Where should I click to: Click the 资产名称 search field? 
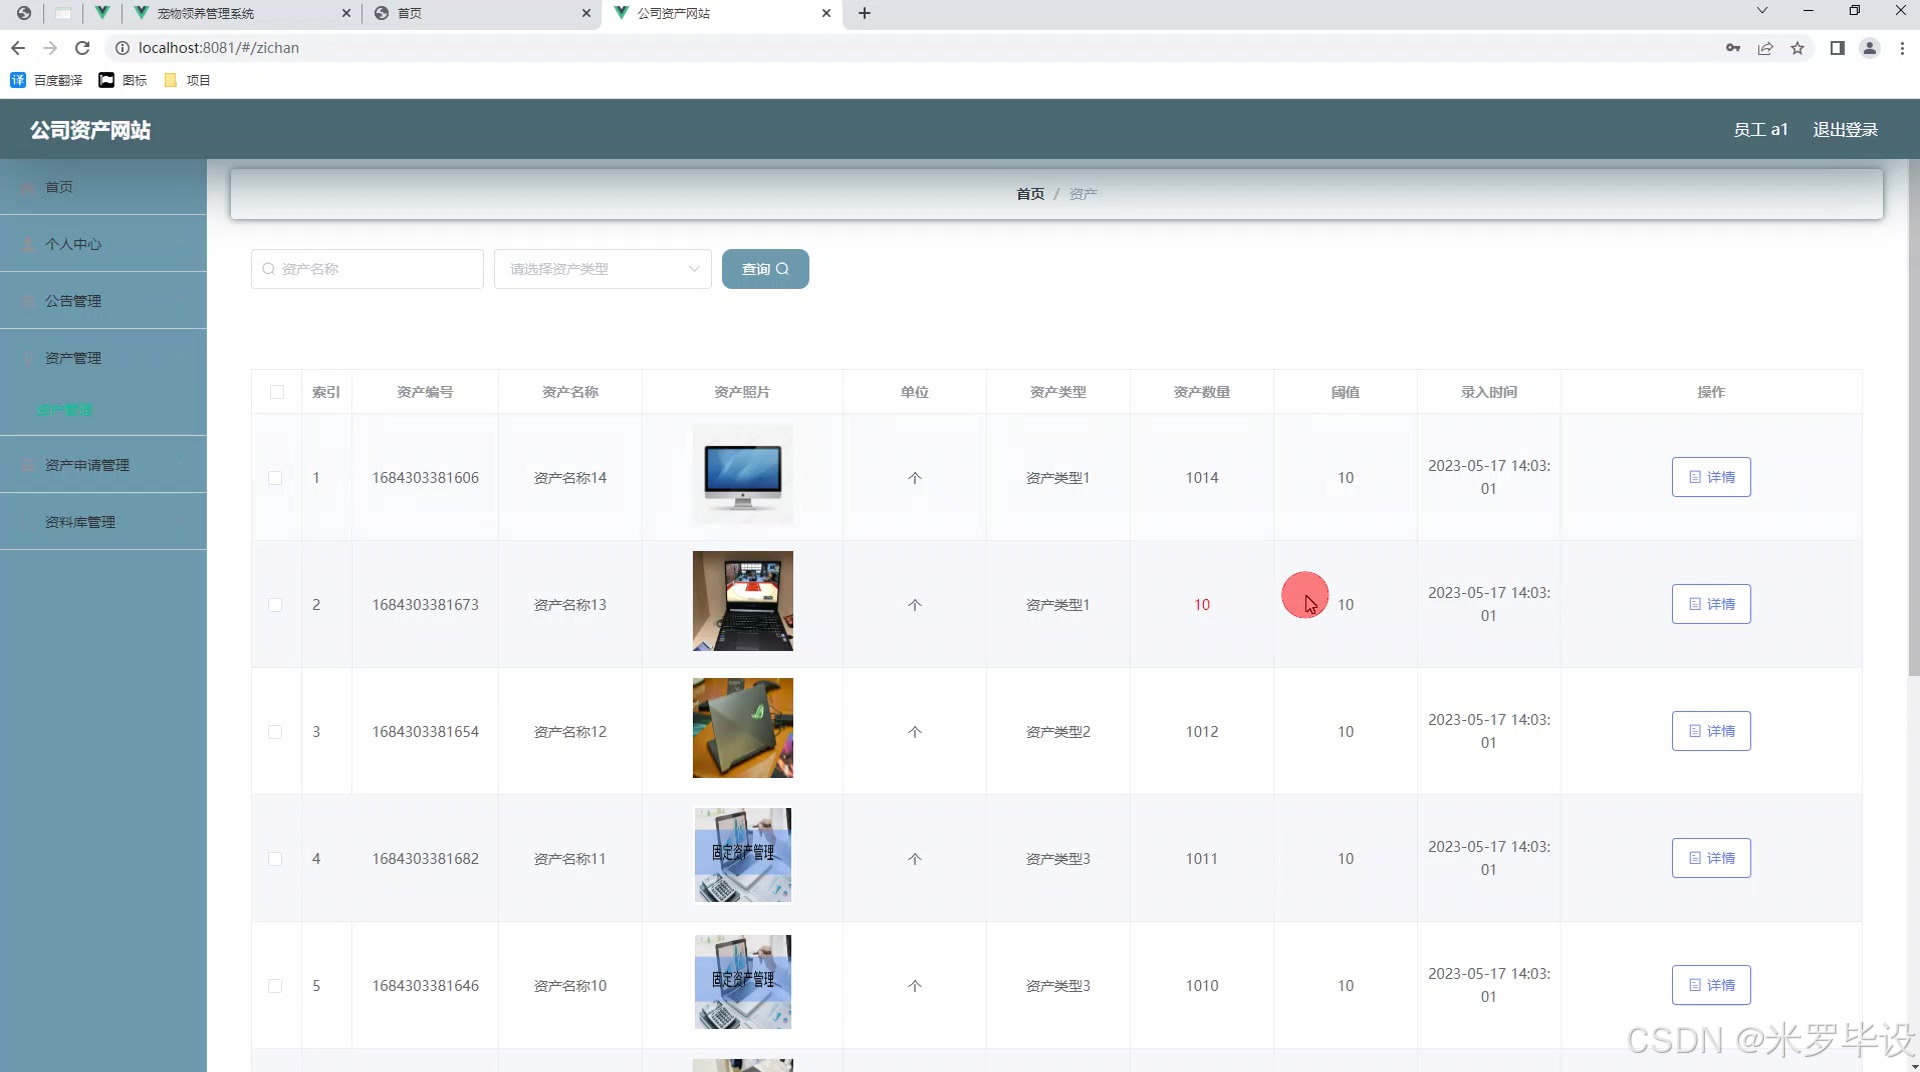pos(367,269)
